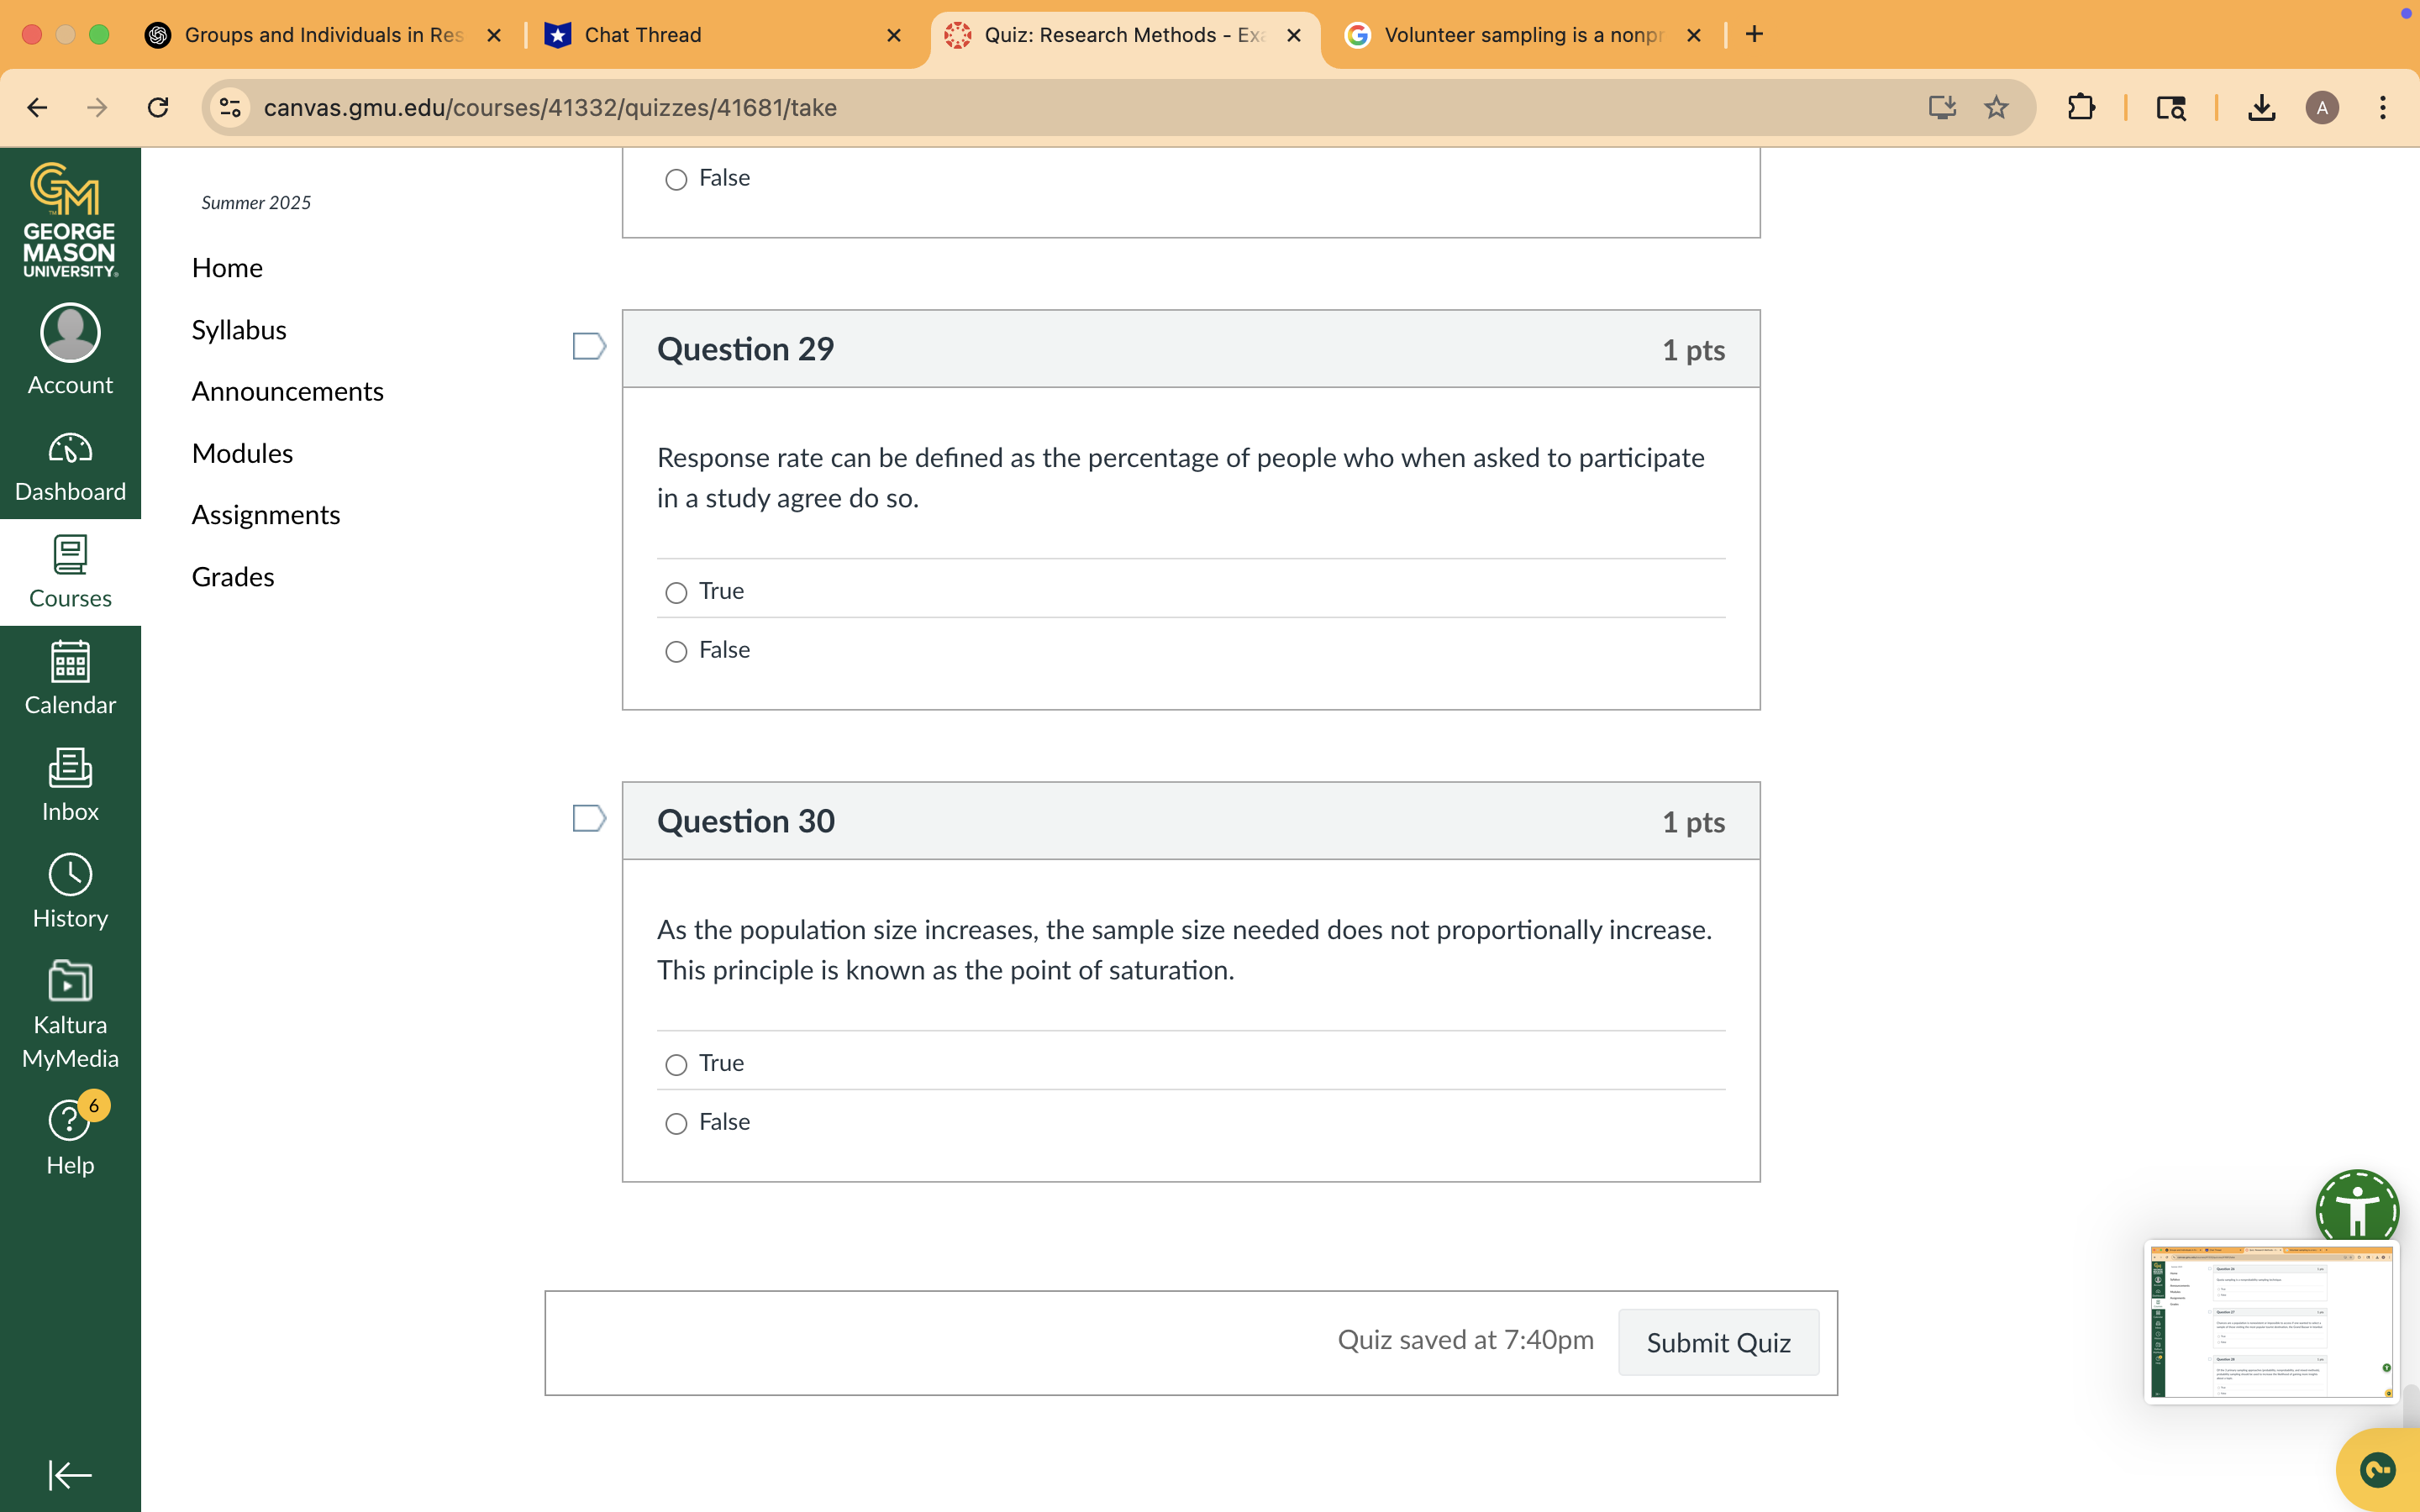Open the Account sidebar panel
Viewport: 2420px width, 1512px height.
69,348
